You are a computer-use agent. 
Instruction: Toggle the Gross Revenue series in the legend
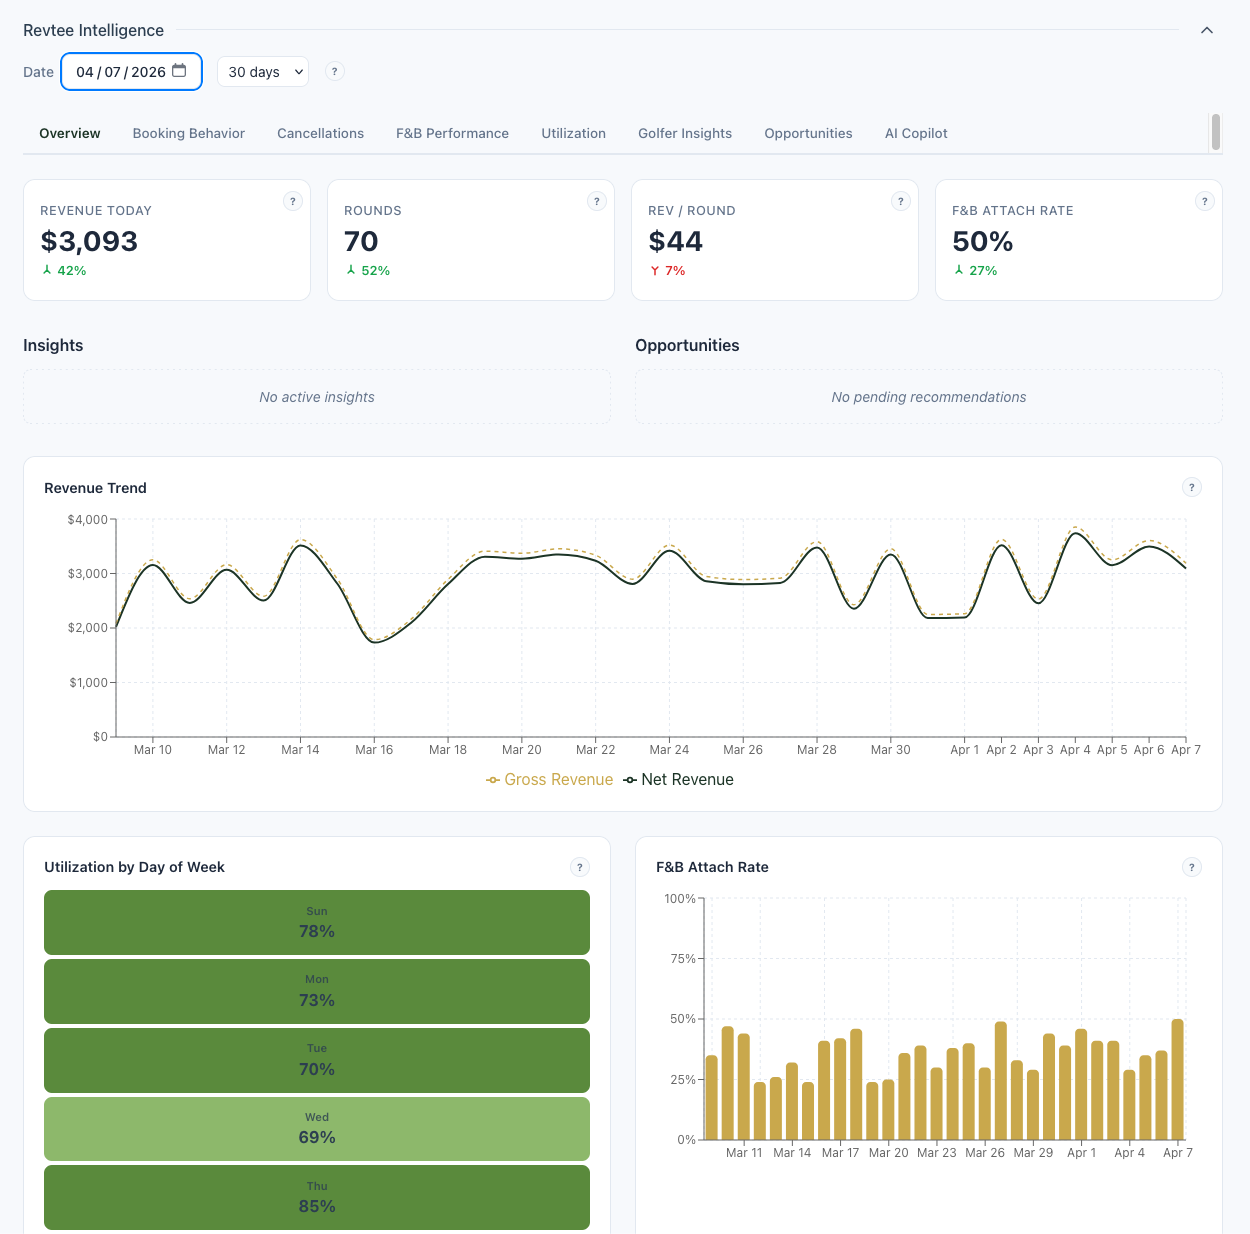549,779
